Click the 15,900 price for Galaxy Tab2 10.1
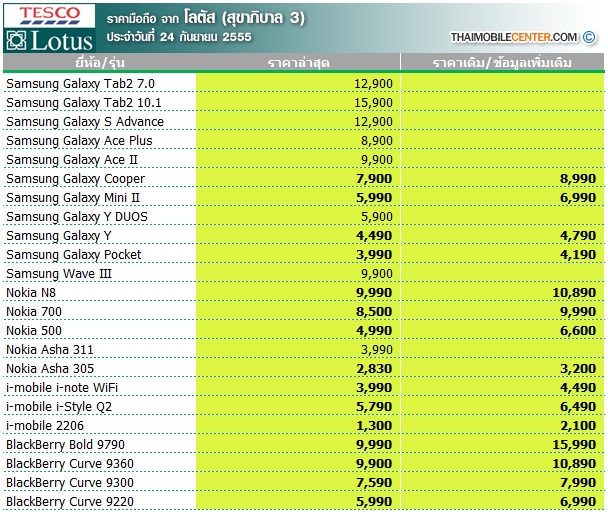 point(373,103)
